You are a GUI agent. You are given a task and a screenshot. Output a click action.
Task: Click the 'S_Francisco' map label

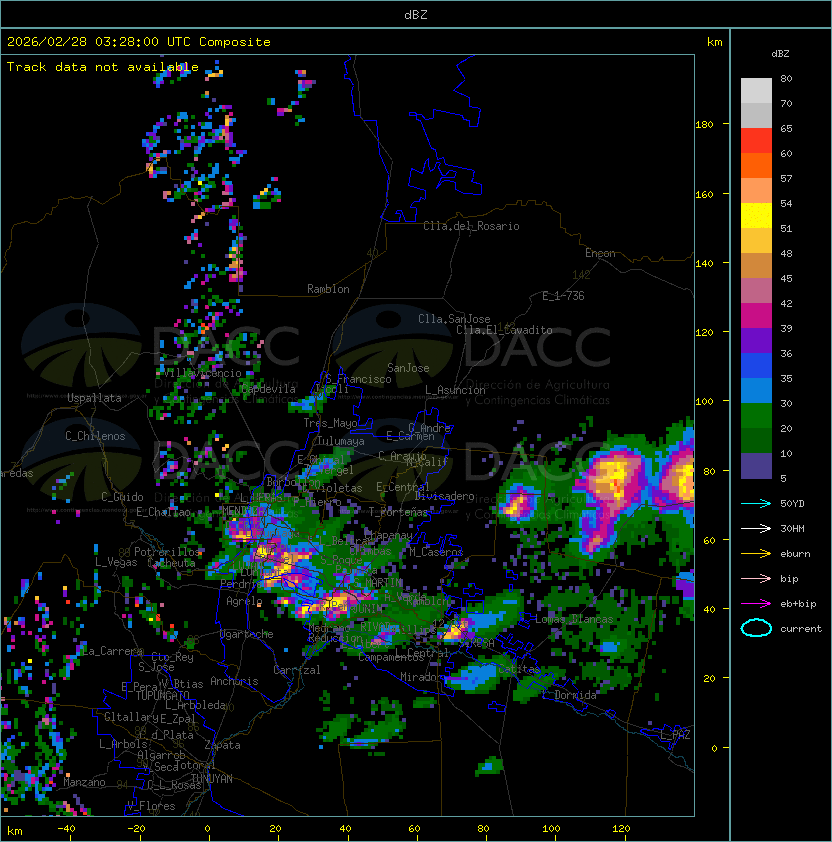(358, 379)
